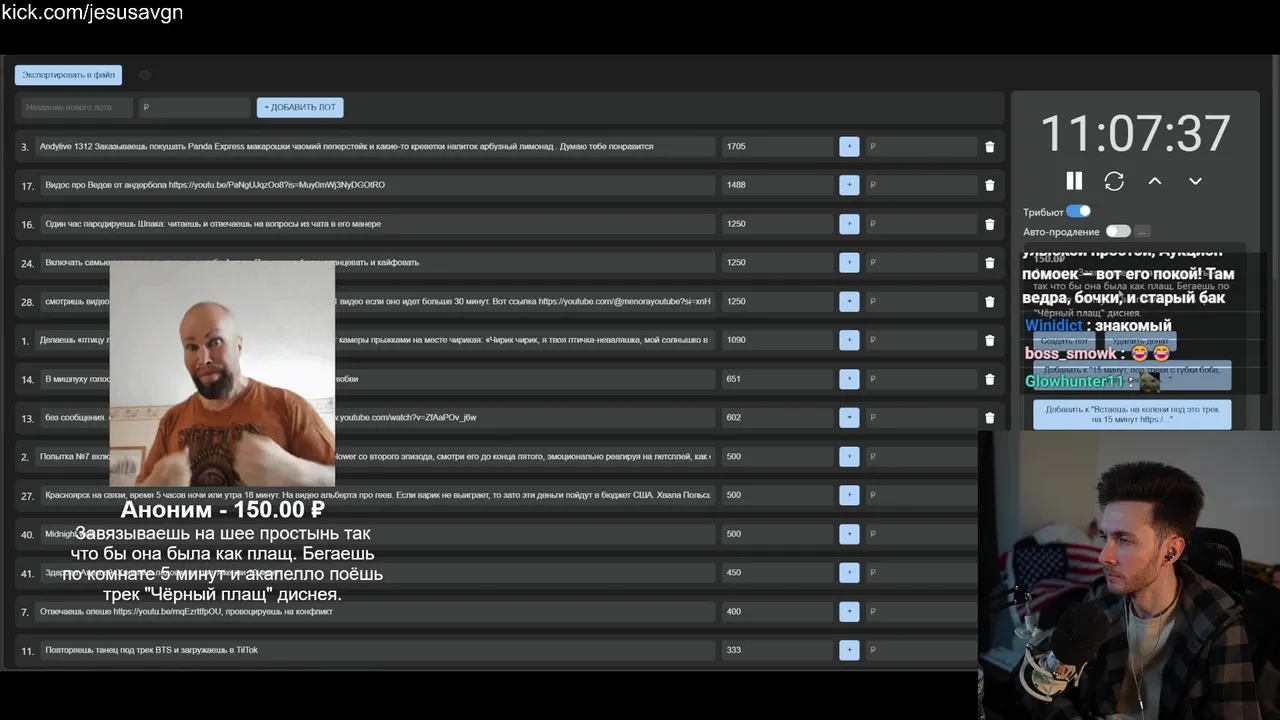This screenshot has height=720, width=1280.
Task: Click the timer display 11:07:37
Action: tap(1135, 134)
